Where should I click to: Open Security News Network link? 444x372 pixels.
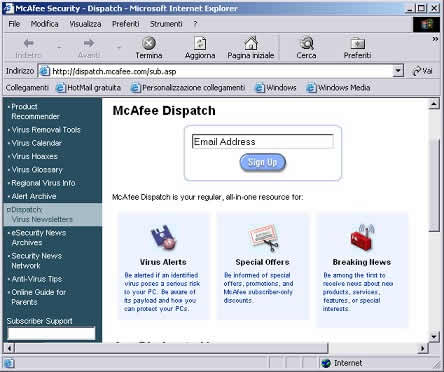coord(36,261)
